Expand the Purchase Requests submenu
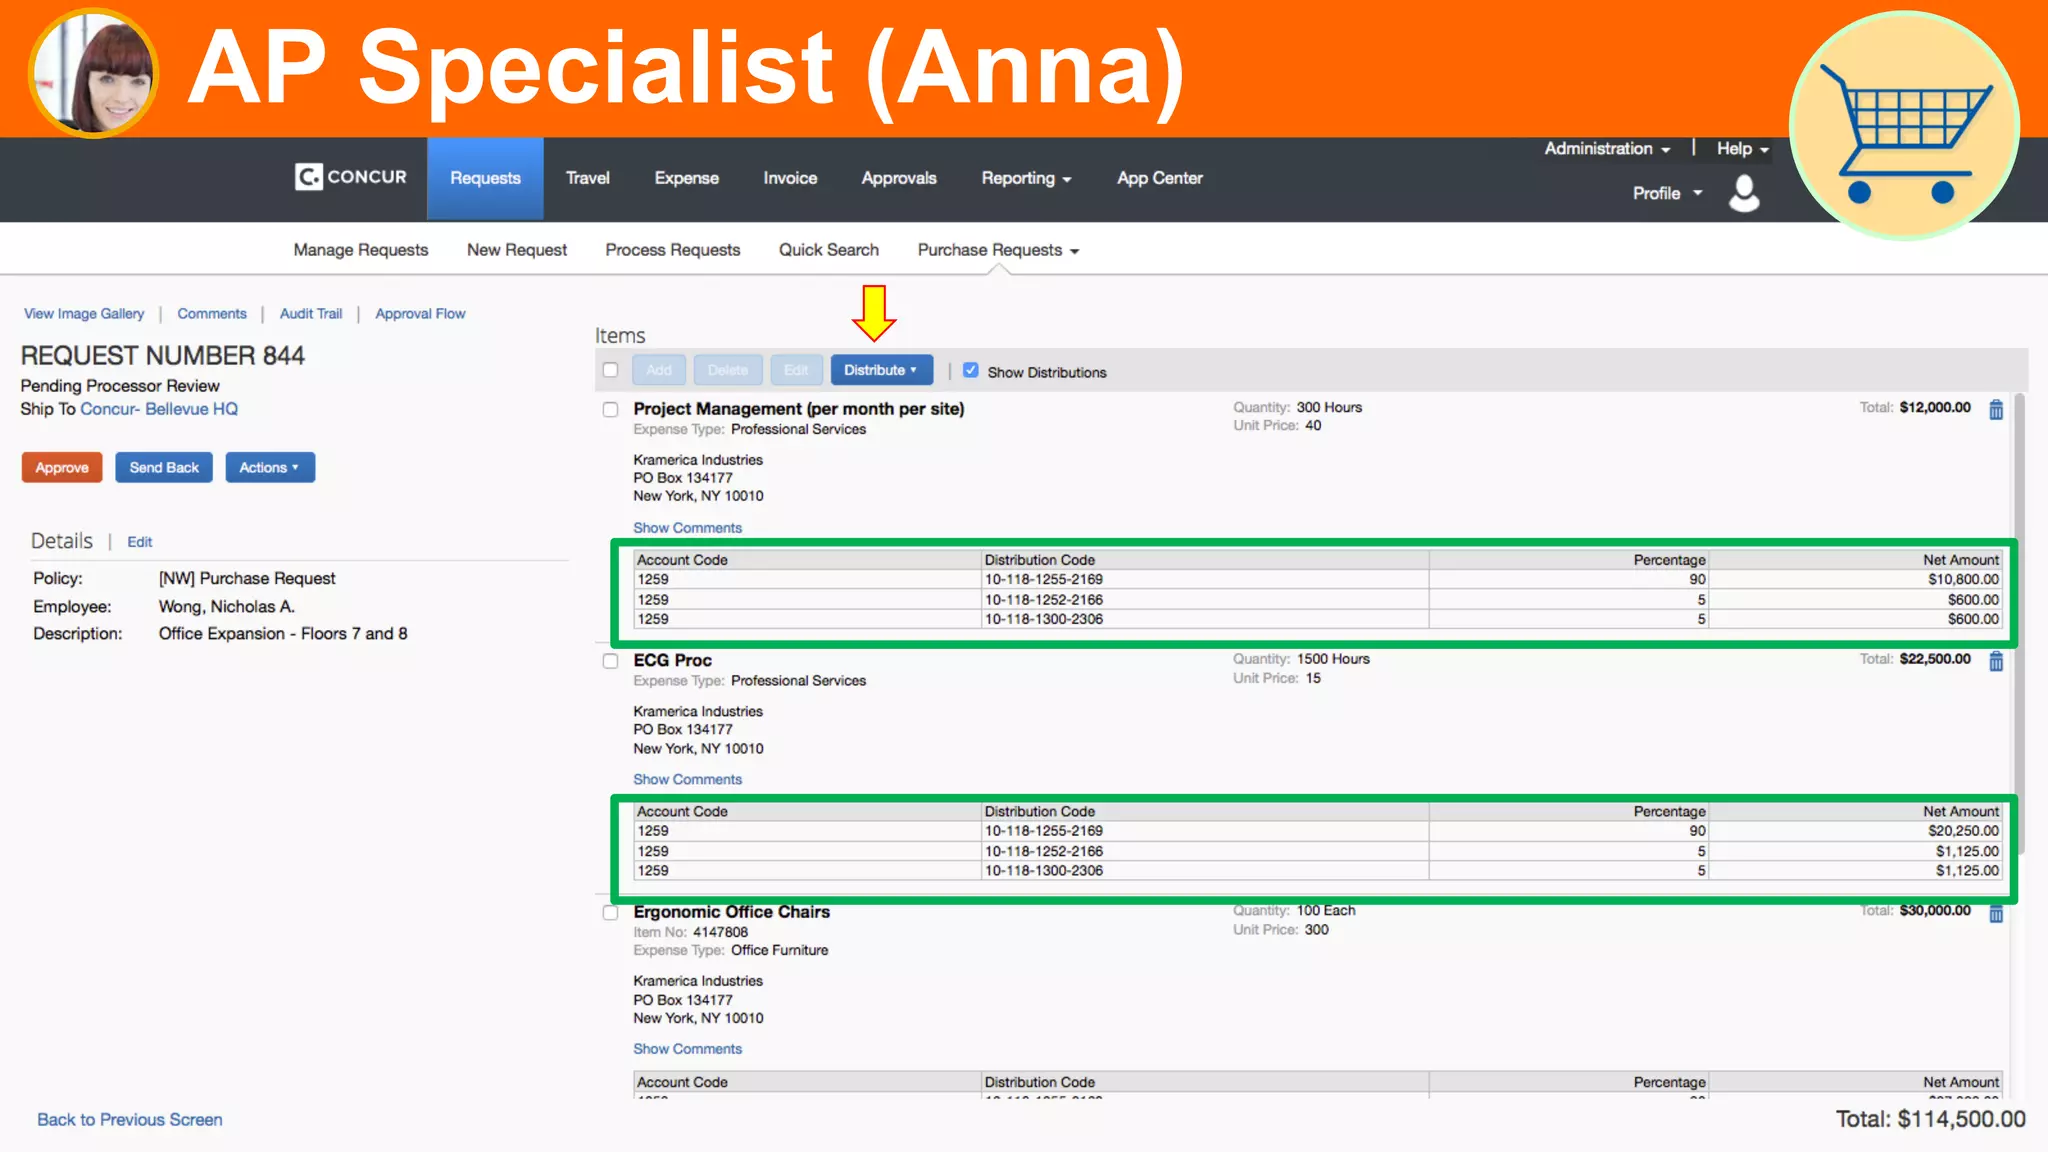 click(x=998, y=250)
